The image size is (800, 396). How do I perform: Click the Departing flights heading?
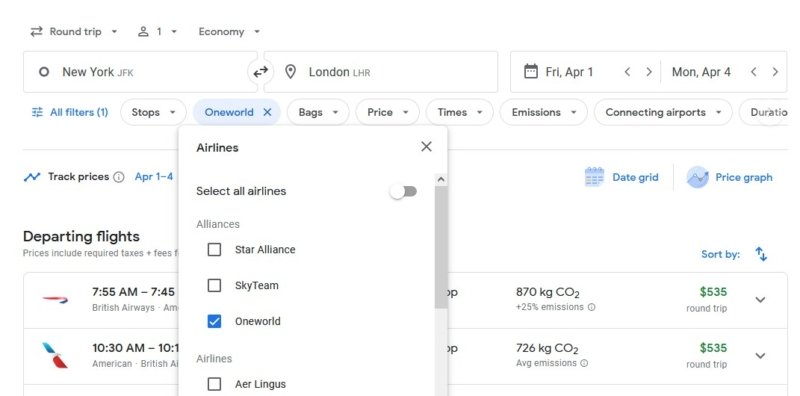tap(81, 237)
